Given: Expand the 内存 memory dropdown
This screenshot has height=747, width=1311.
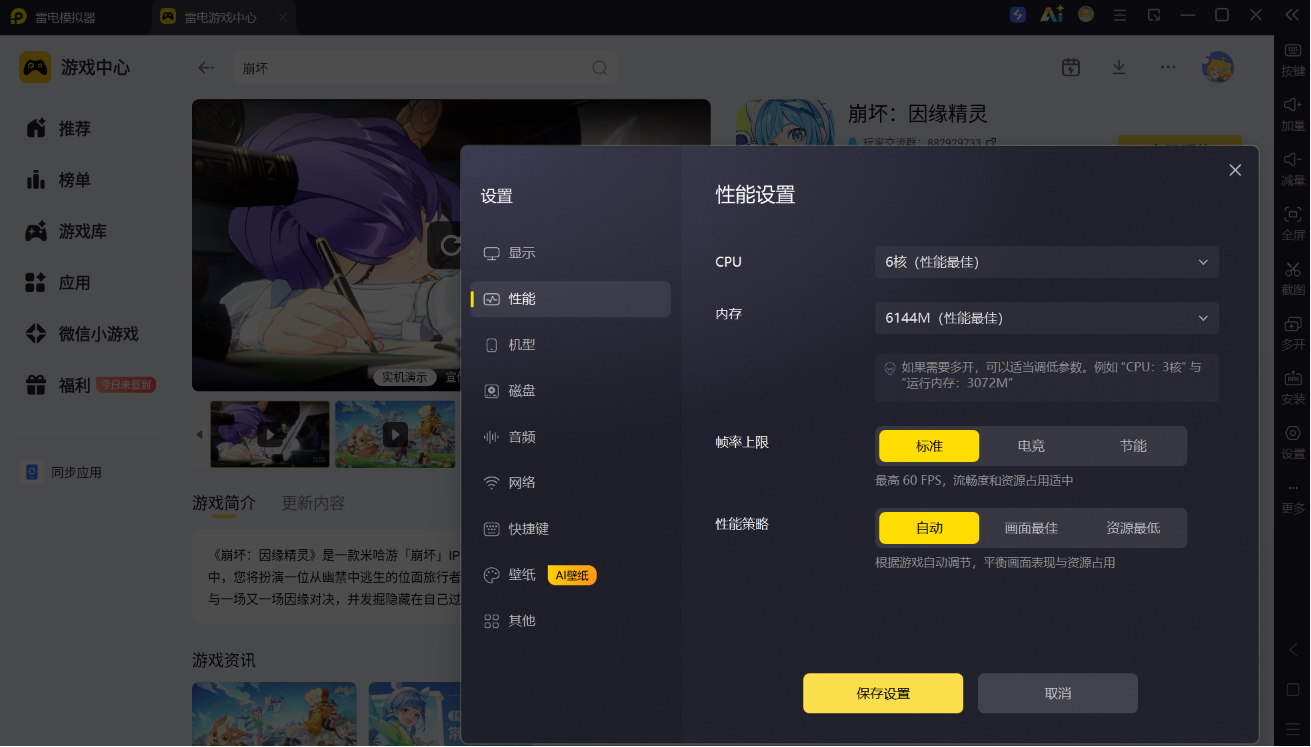Looking at the screenshot, I should (x=1047, y=318).
